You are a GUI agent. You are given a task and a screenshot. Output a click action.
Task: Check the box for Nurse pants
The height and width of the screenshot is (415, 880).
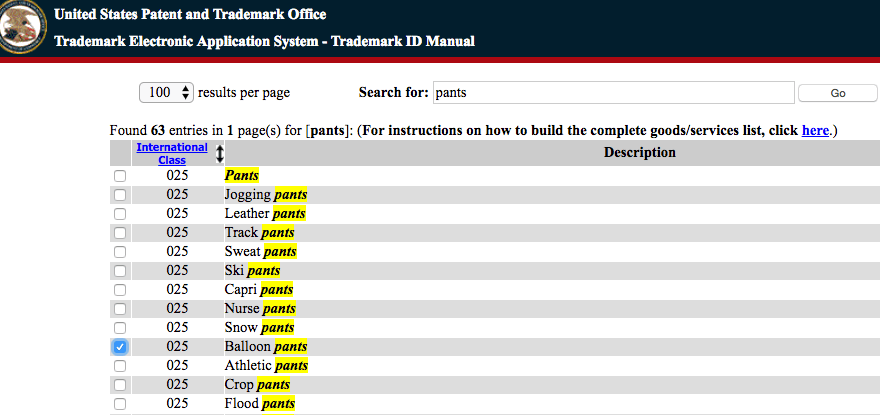tap(120, 309)
